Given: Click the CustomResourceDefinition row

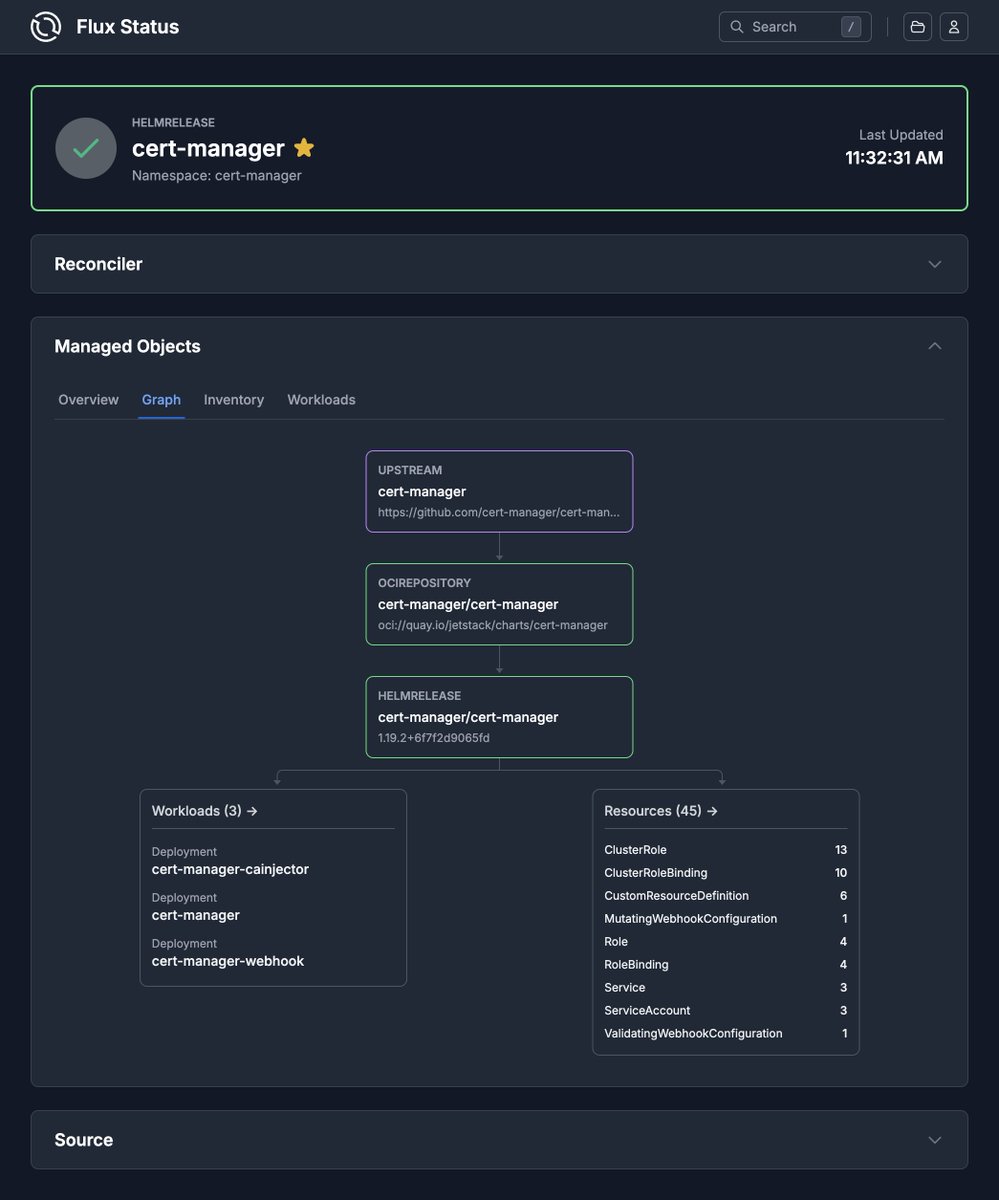Looking at the screenshot, I should click(726, 896).
